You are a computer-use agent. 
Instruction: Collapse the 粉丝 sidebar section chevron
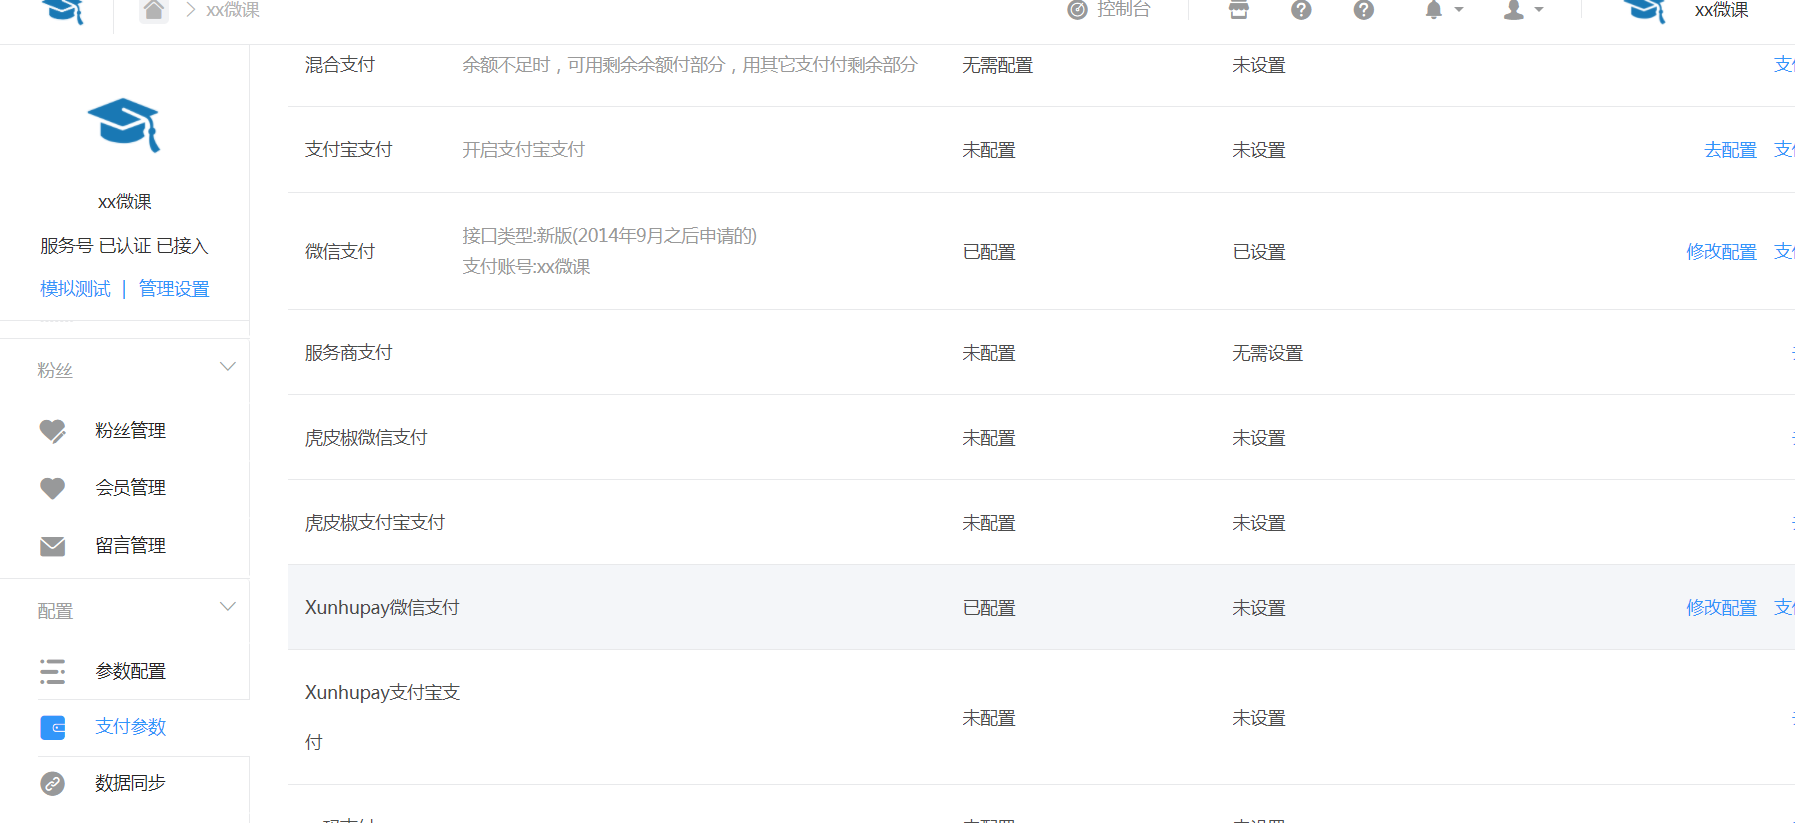(228, 367)
